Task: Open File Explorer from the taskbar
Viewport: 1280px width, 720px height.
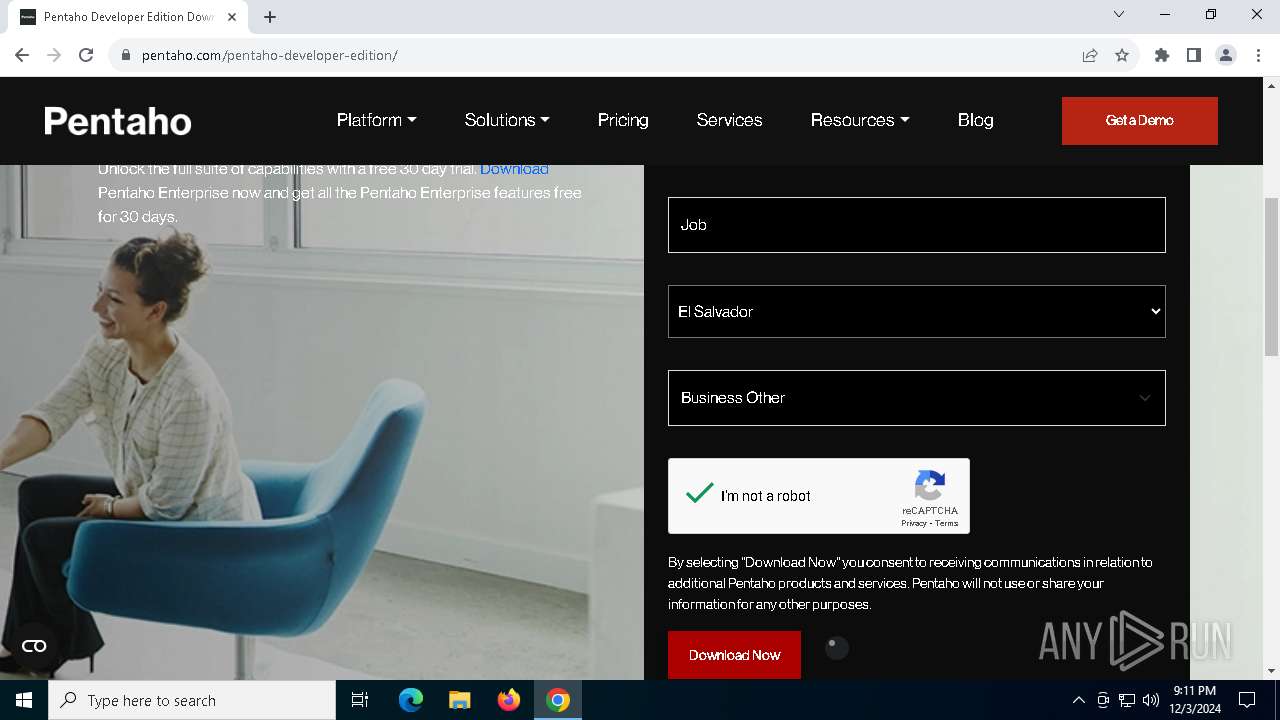Action: point(459,700)
